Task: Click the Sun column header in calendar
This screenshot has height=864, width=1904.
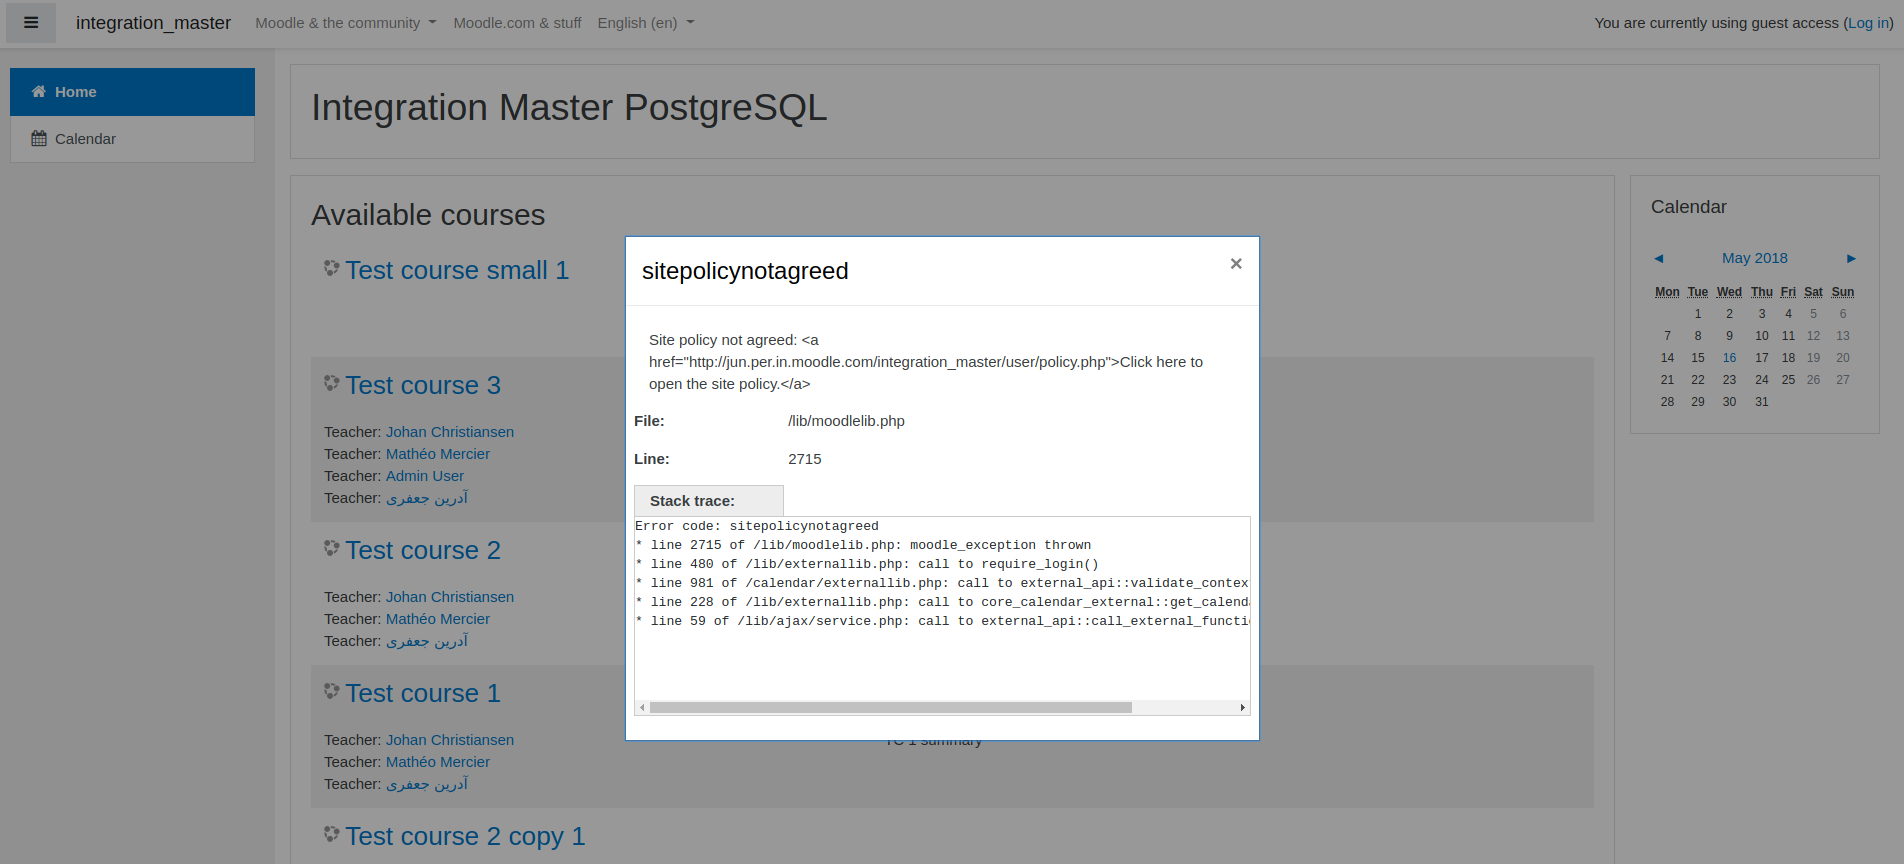Action: (x=1843, y=292)
